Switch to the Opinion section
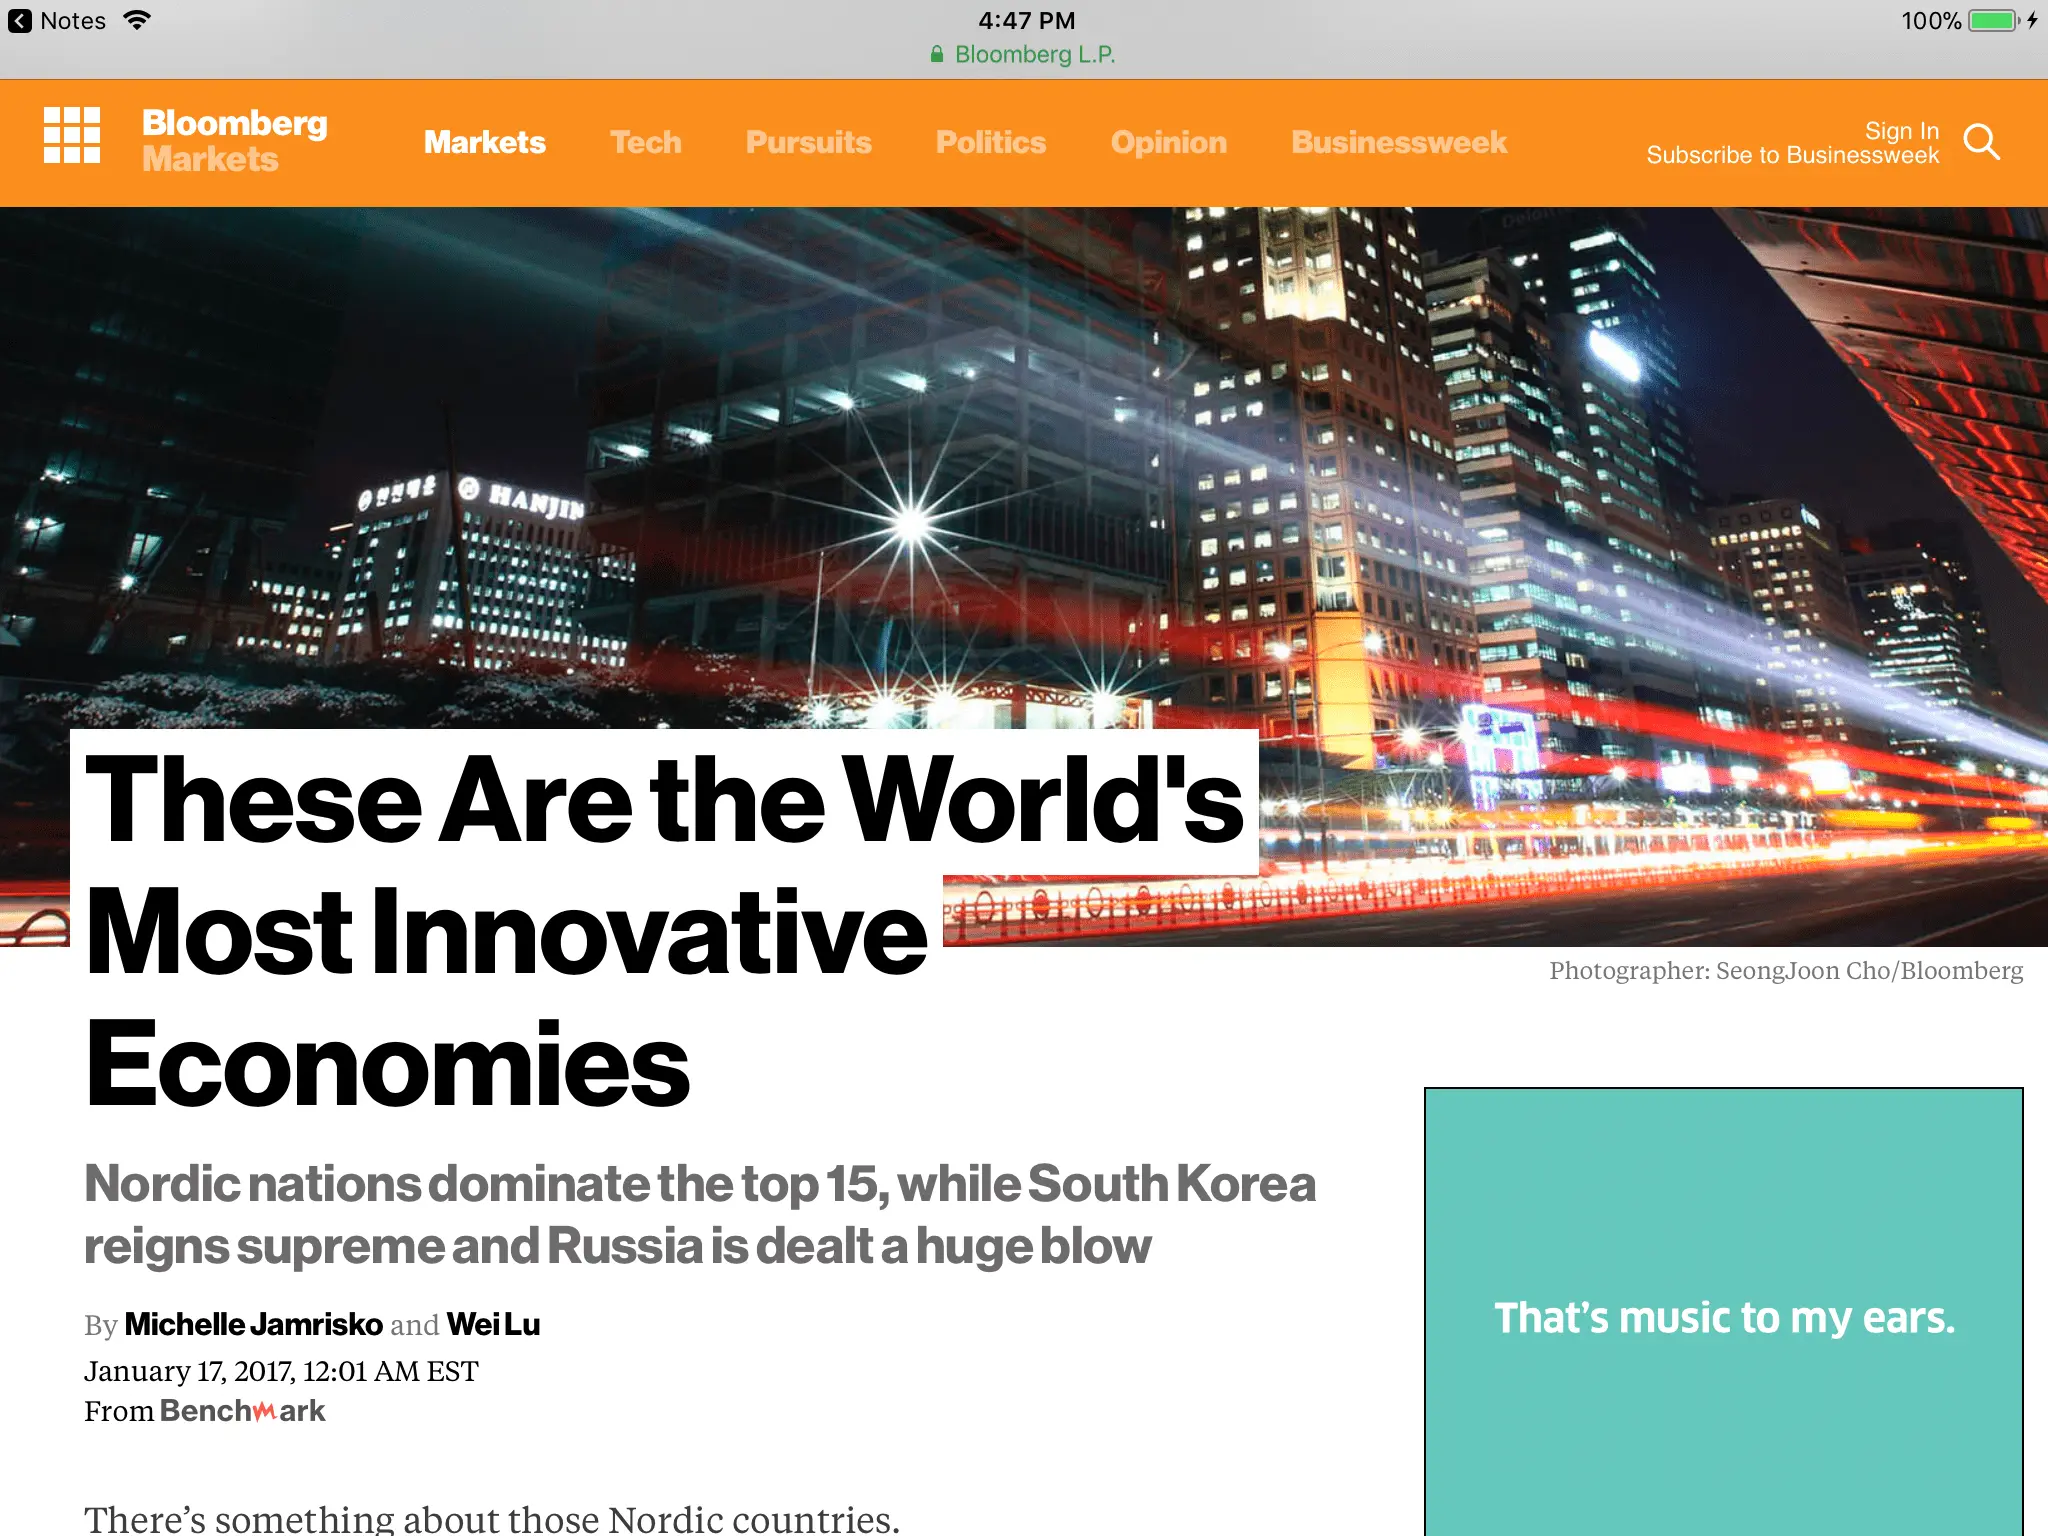The height and width of the screenshot is (1536, 2048). 1169,142
